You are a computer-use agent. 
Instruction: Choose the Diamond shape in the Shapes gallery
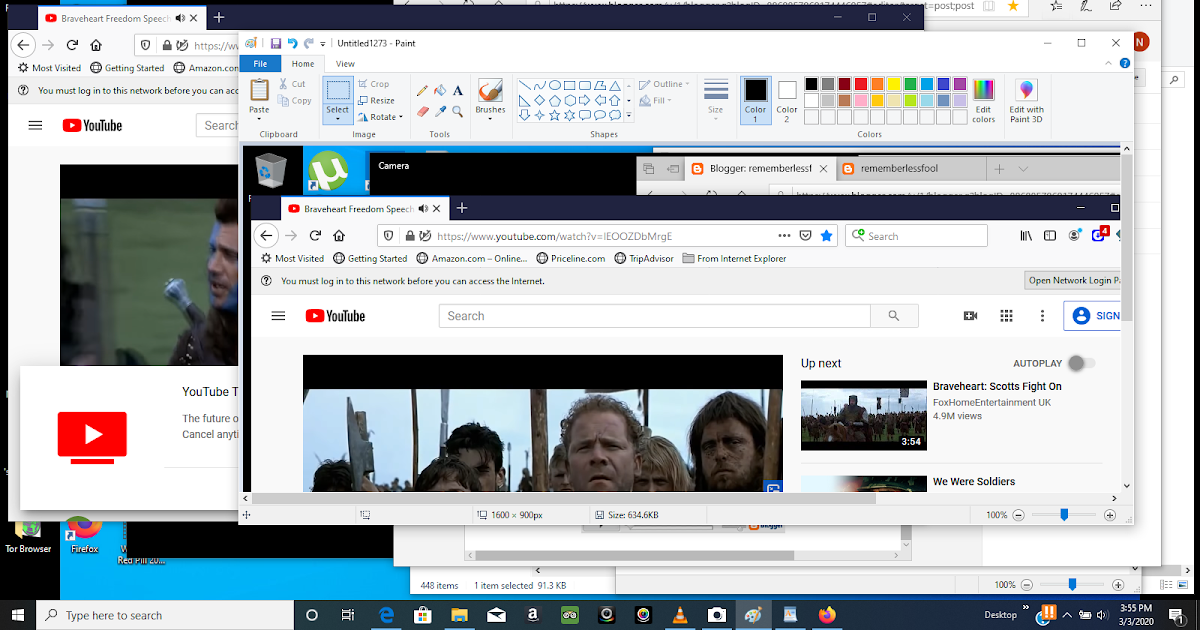[x=539, y=100]
